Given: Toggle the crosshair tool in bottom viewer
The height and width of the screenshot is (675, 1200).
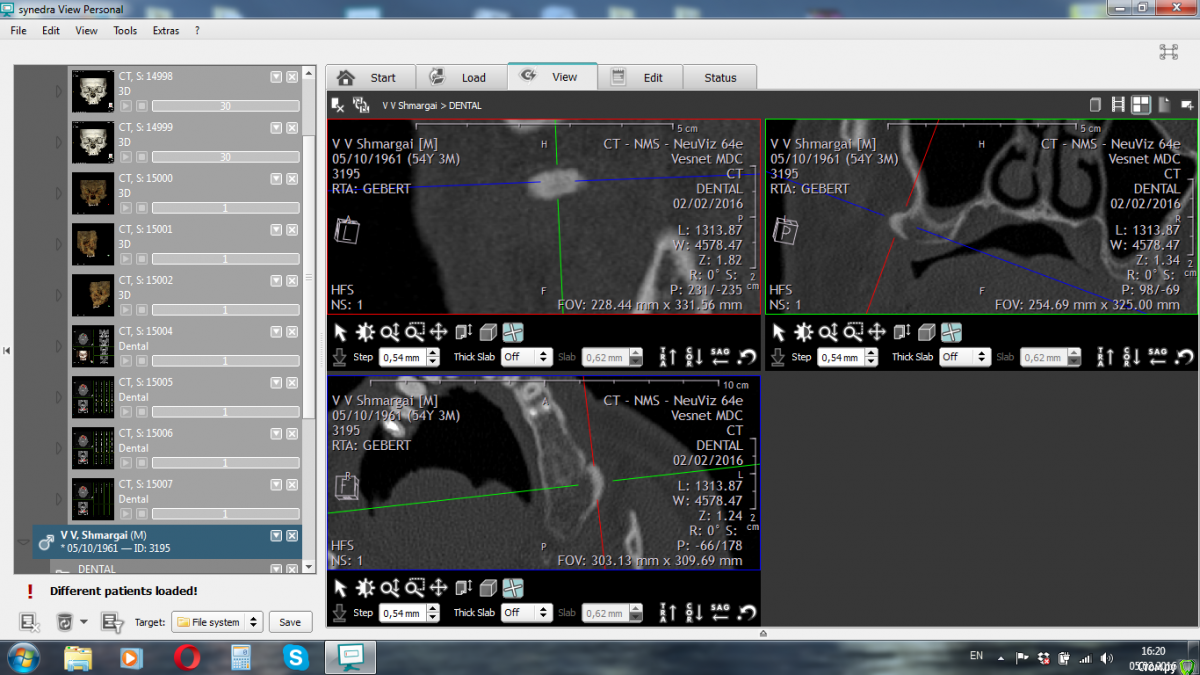Looking at the screenshot, I should tap(513, 588).
